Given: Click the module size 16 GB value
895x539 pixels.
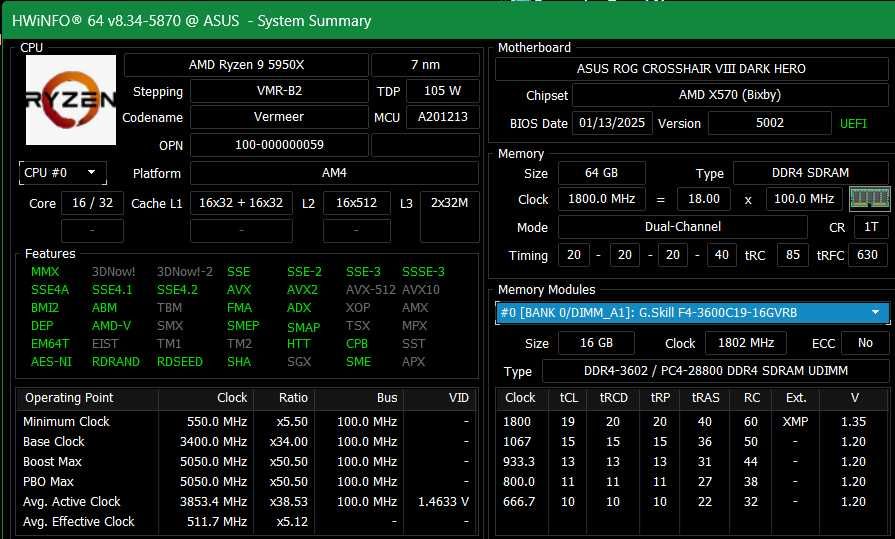Looking at the screenshot, I should 596,343.
